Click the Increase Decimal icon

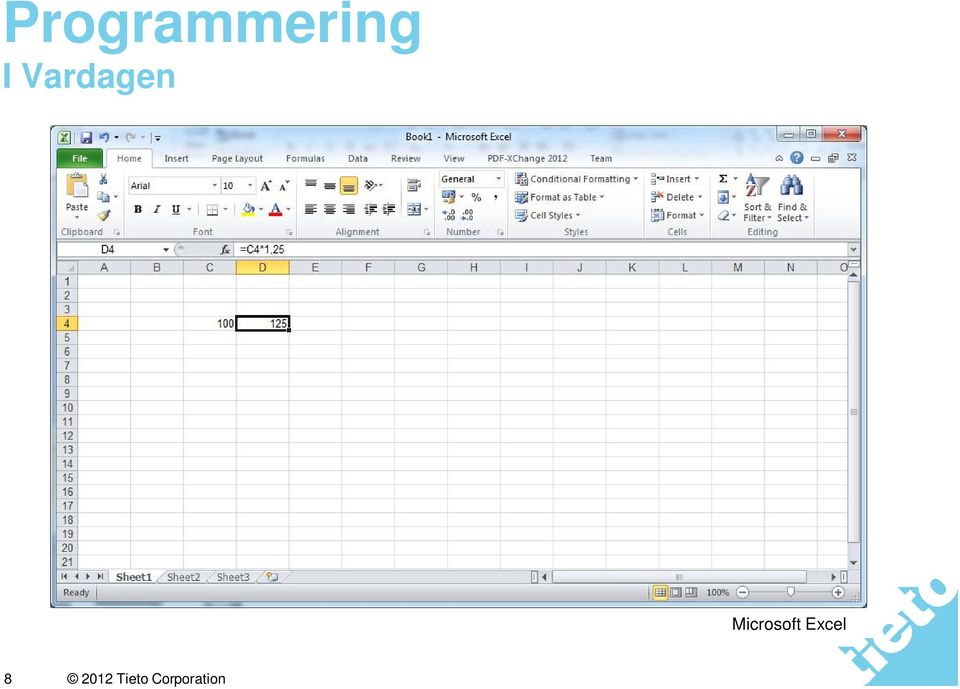tap(449, 215)
